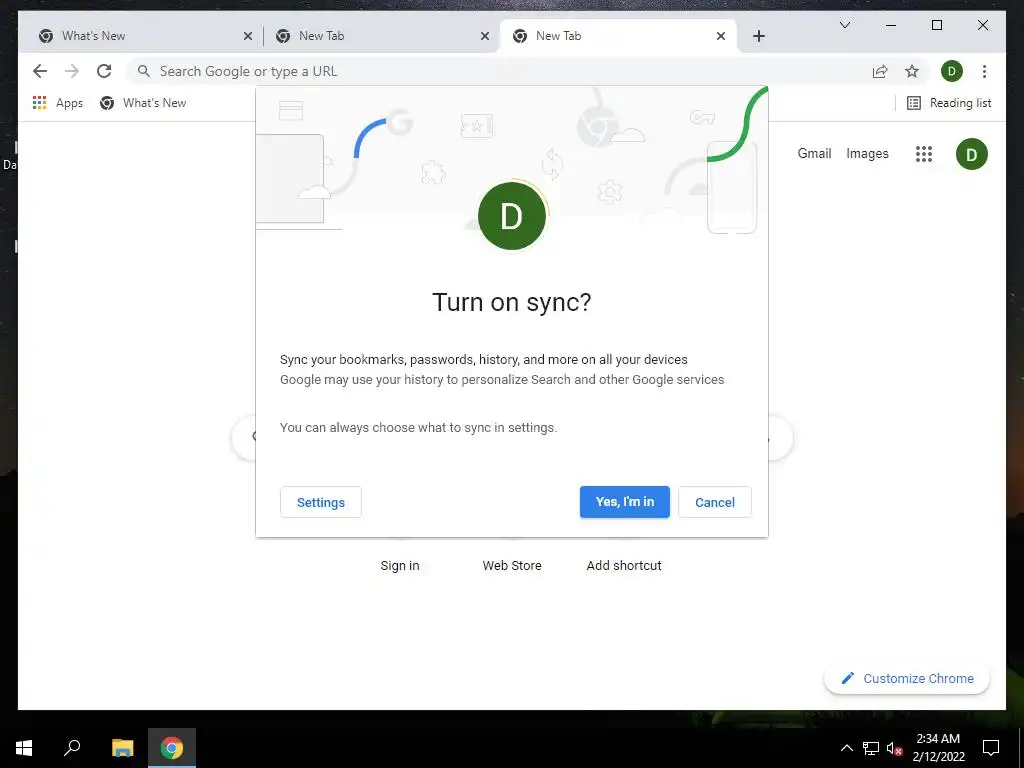Open the Gmail link
Screen dimensions: 1024x768
pyautogui.click(x=814, y=153)
